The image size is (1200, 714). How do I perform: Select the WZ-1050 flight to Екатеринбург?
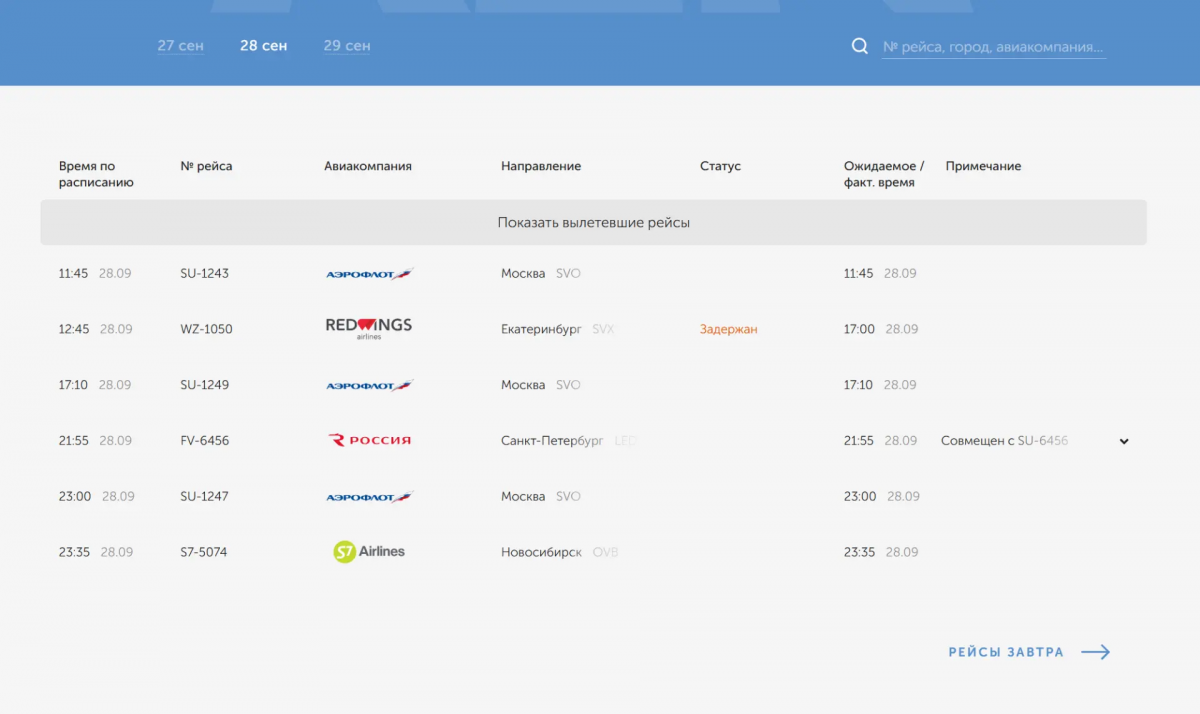(593, 329)
